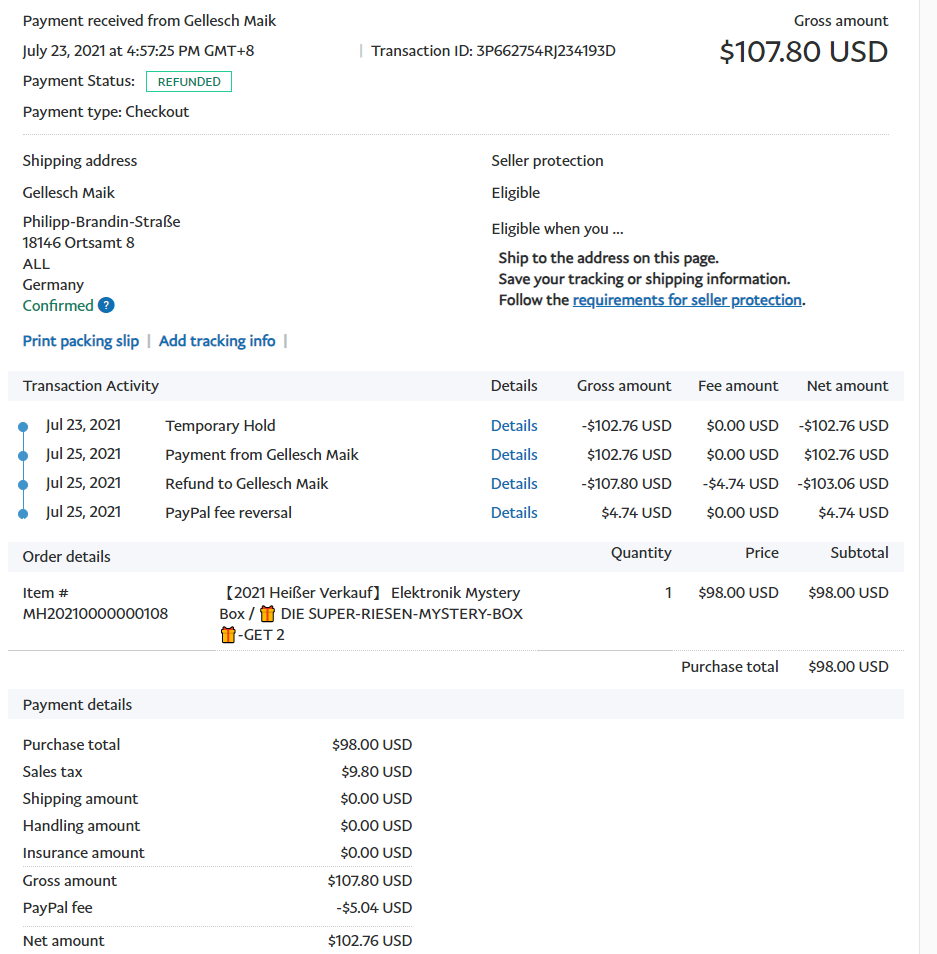Screen dimensions: 937x954
Task: Click the $107.80 USD gross amount heading
Action: pyautogui.click(x=803, y=52)
